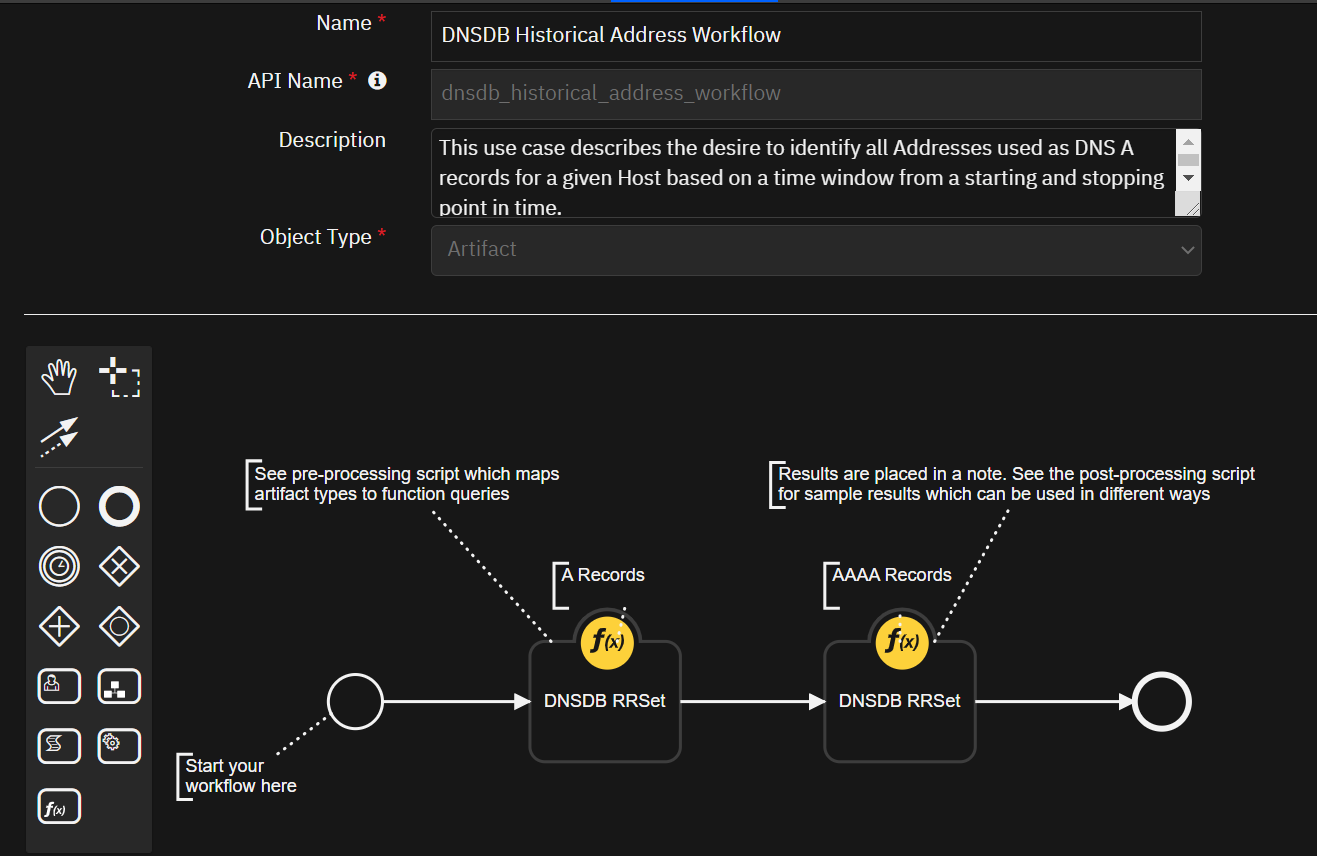1317x856 pixels.
Task: Pick the sub-process icon in palette
Action: 119,687
